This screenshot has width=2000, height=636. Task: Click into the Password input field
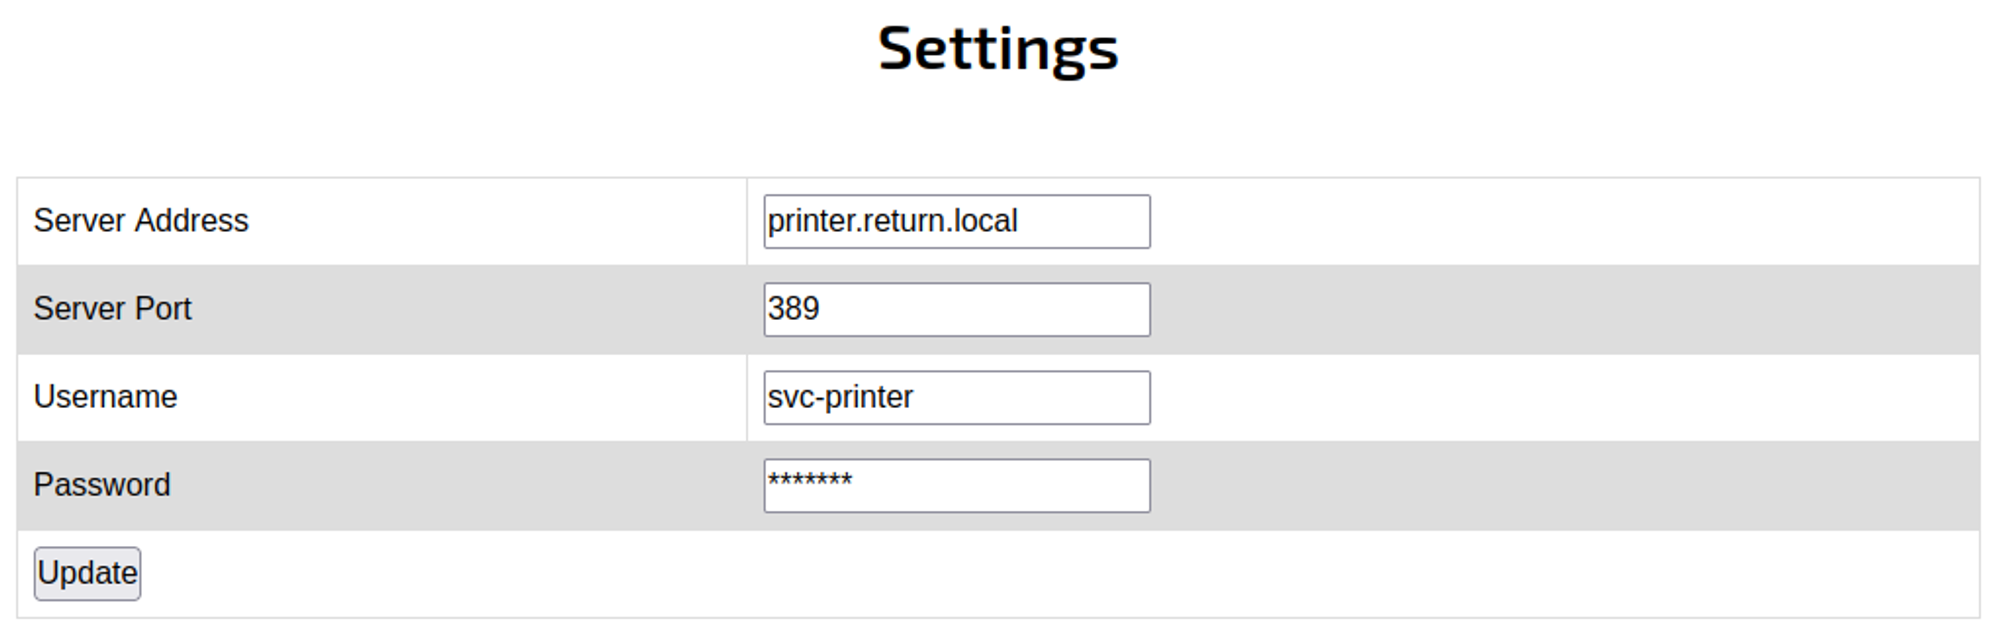(x=956, y=485)
